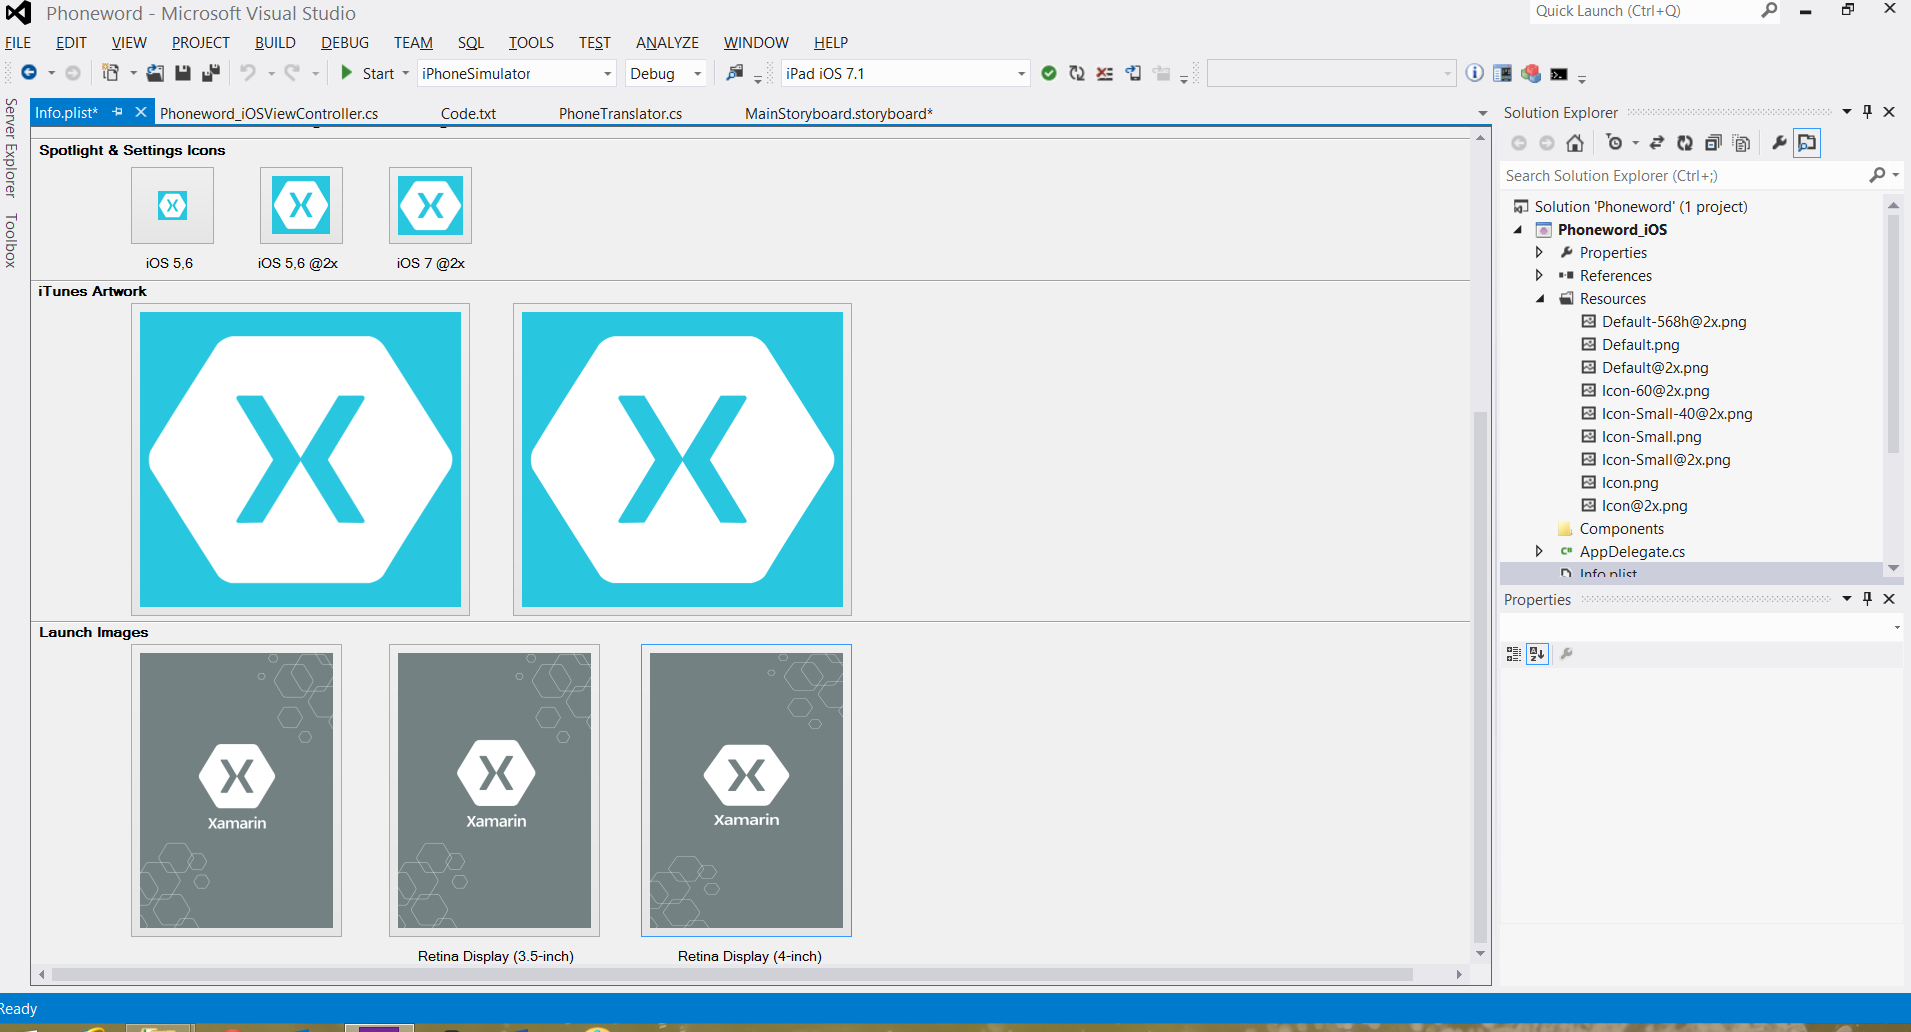Click the green checkmark toolbar icon

coord(1049,73)
